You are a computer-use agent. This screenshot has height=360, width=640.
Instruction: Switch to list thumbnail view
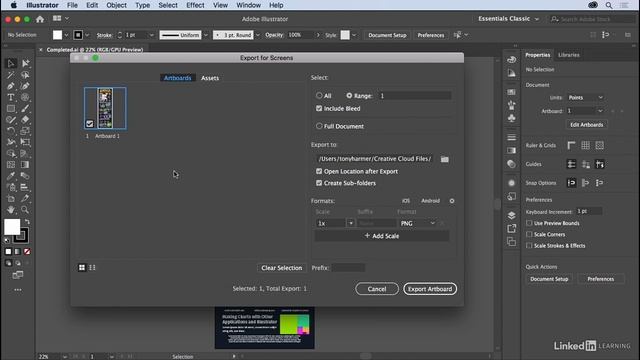pyautogui.click(x=92, y=268)
